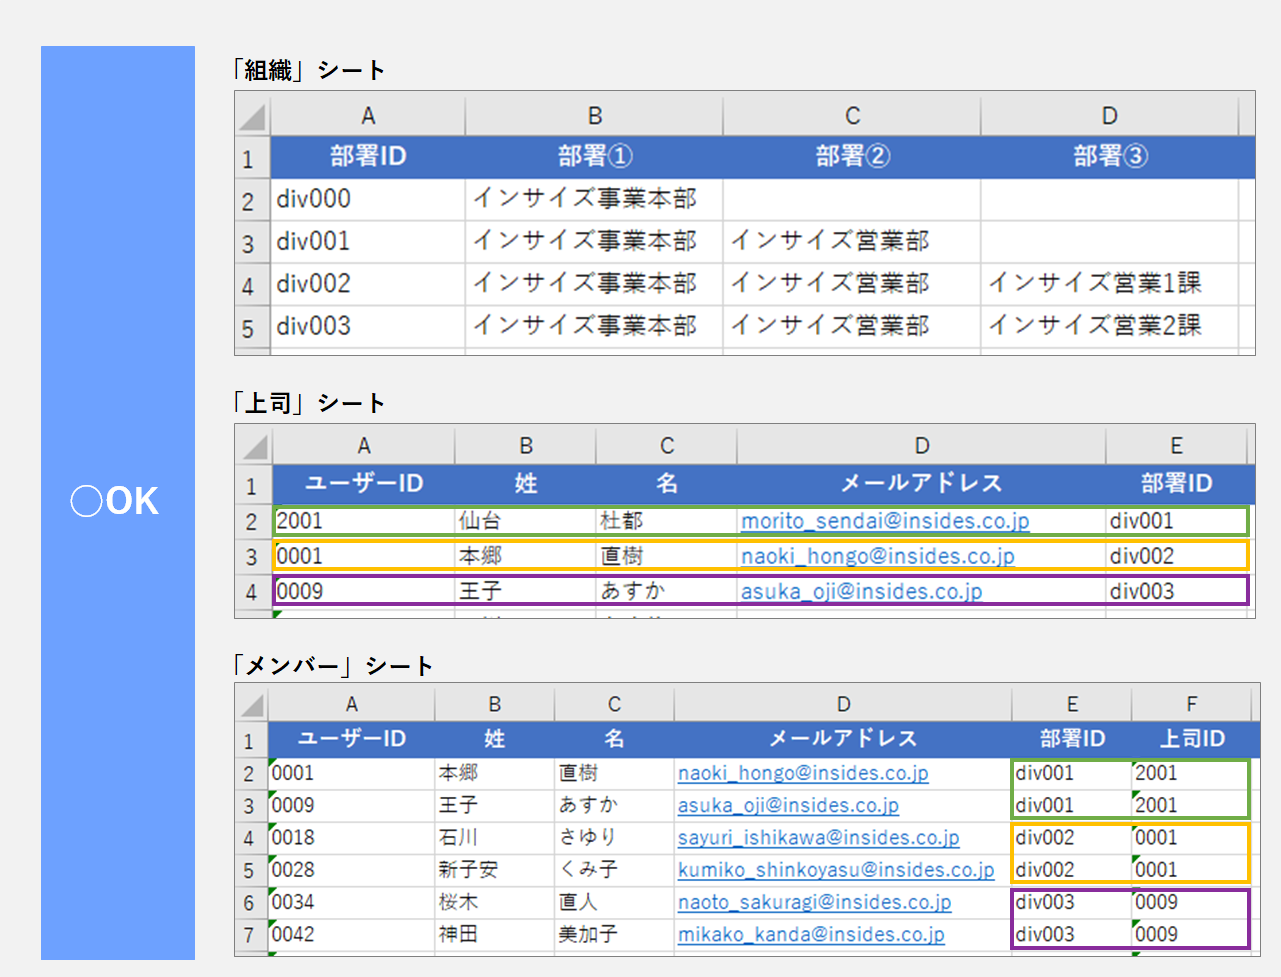Select column D header in 上司 sheet
This screenshot has width=1281, height=977.
[921, 446]
